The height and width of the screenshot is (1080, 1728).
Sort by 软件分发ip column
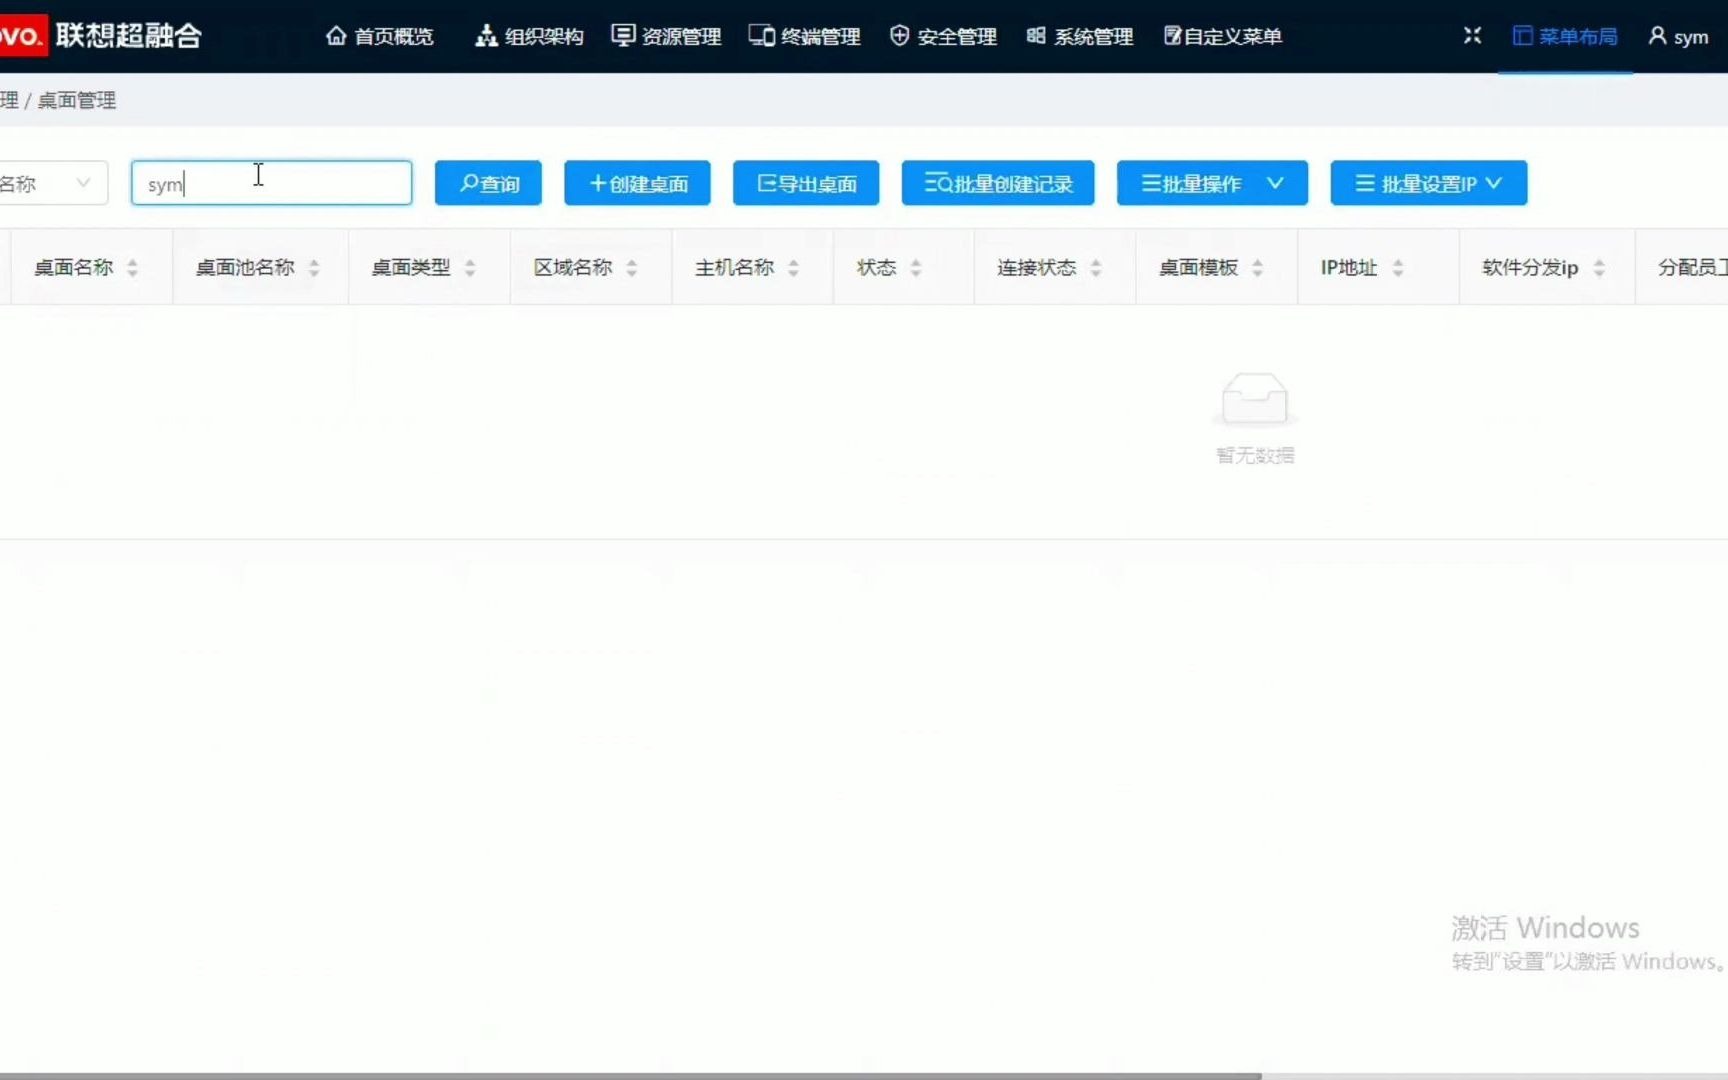coord(1599,268)
